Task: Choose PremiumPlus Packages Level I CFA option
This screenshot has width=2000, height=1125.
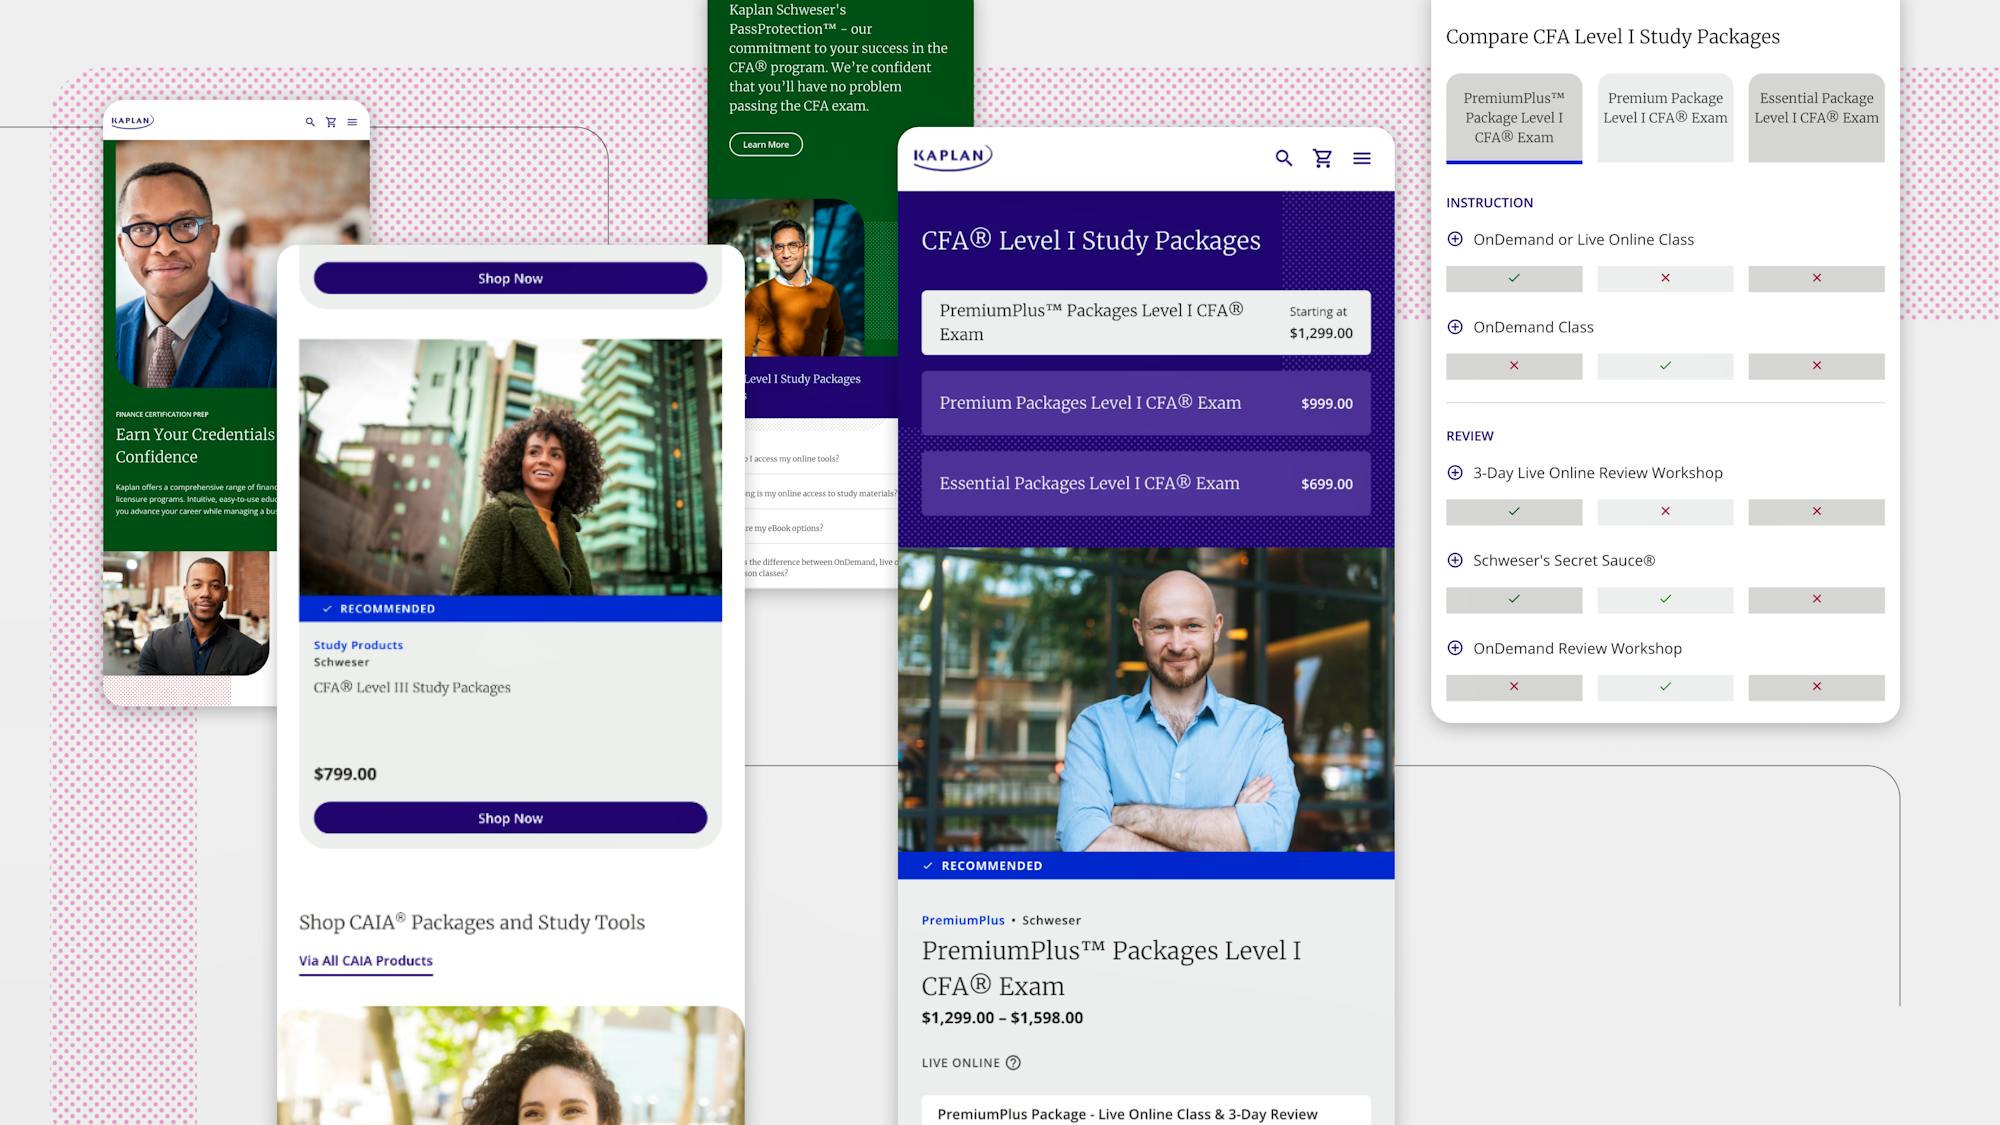Action: [1146, 323]
